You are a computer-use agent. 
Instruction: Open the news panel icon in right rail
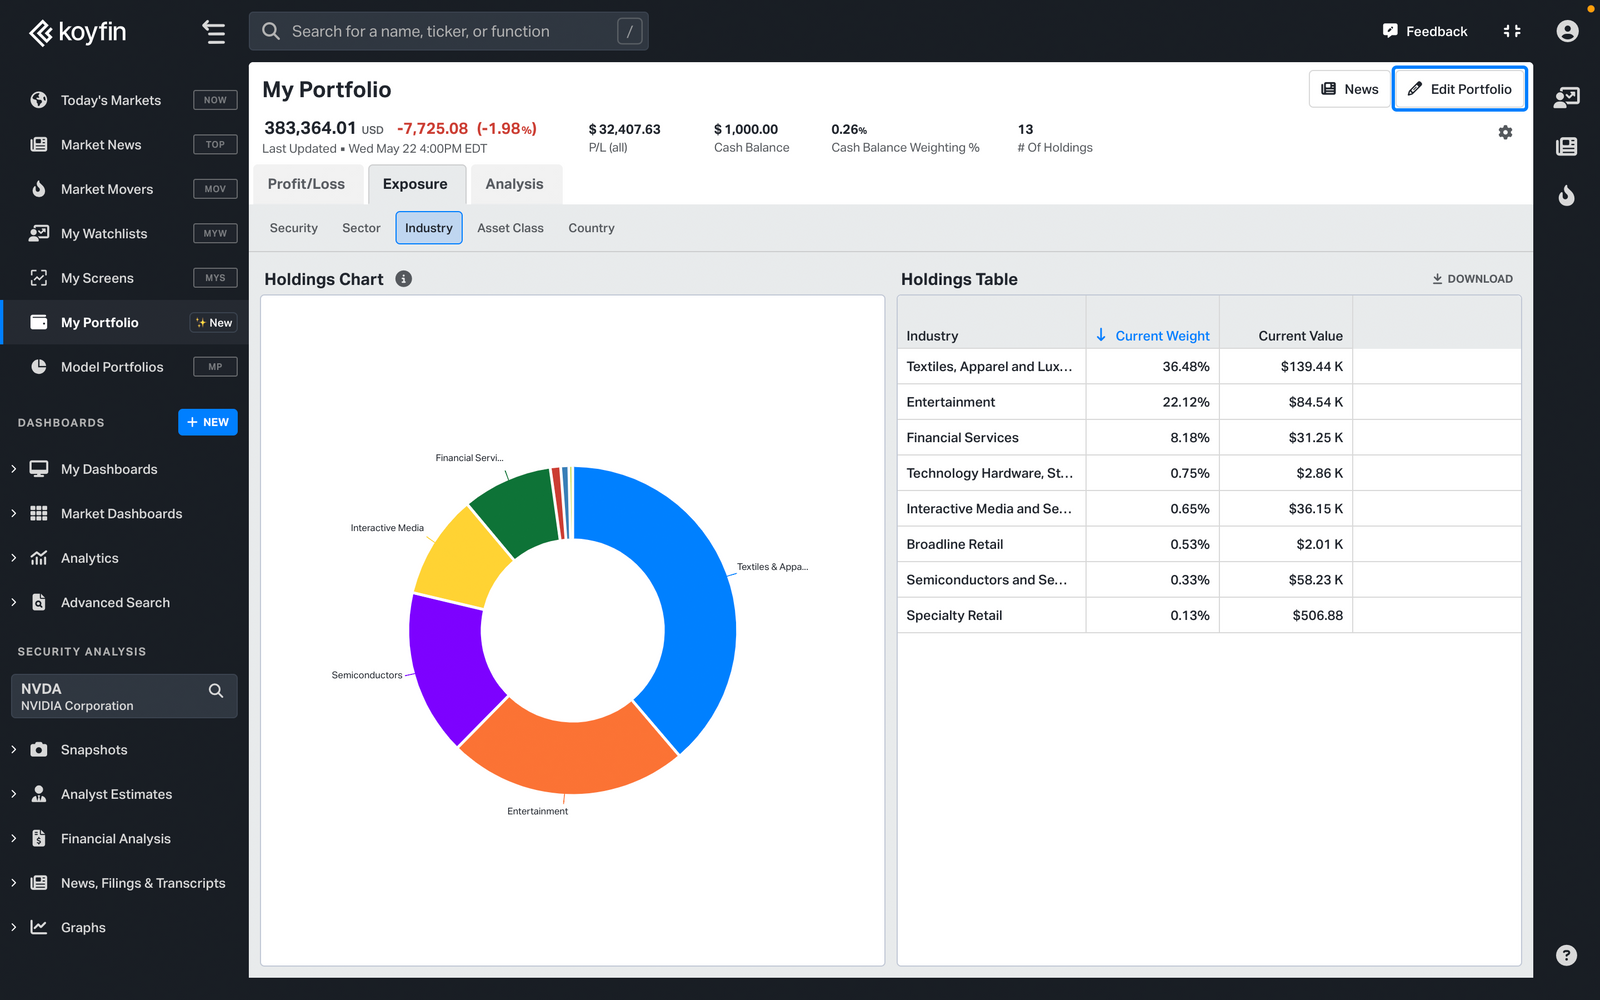pos(1566,147)
